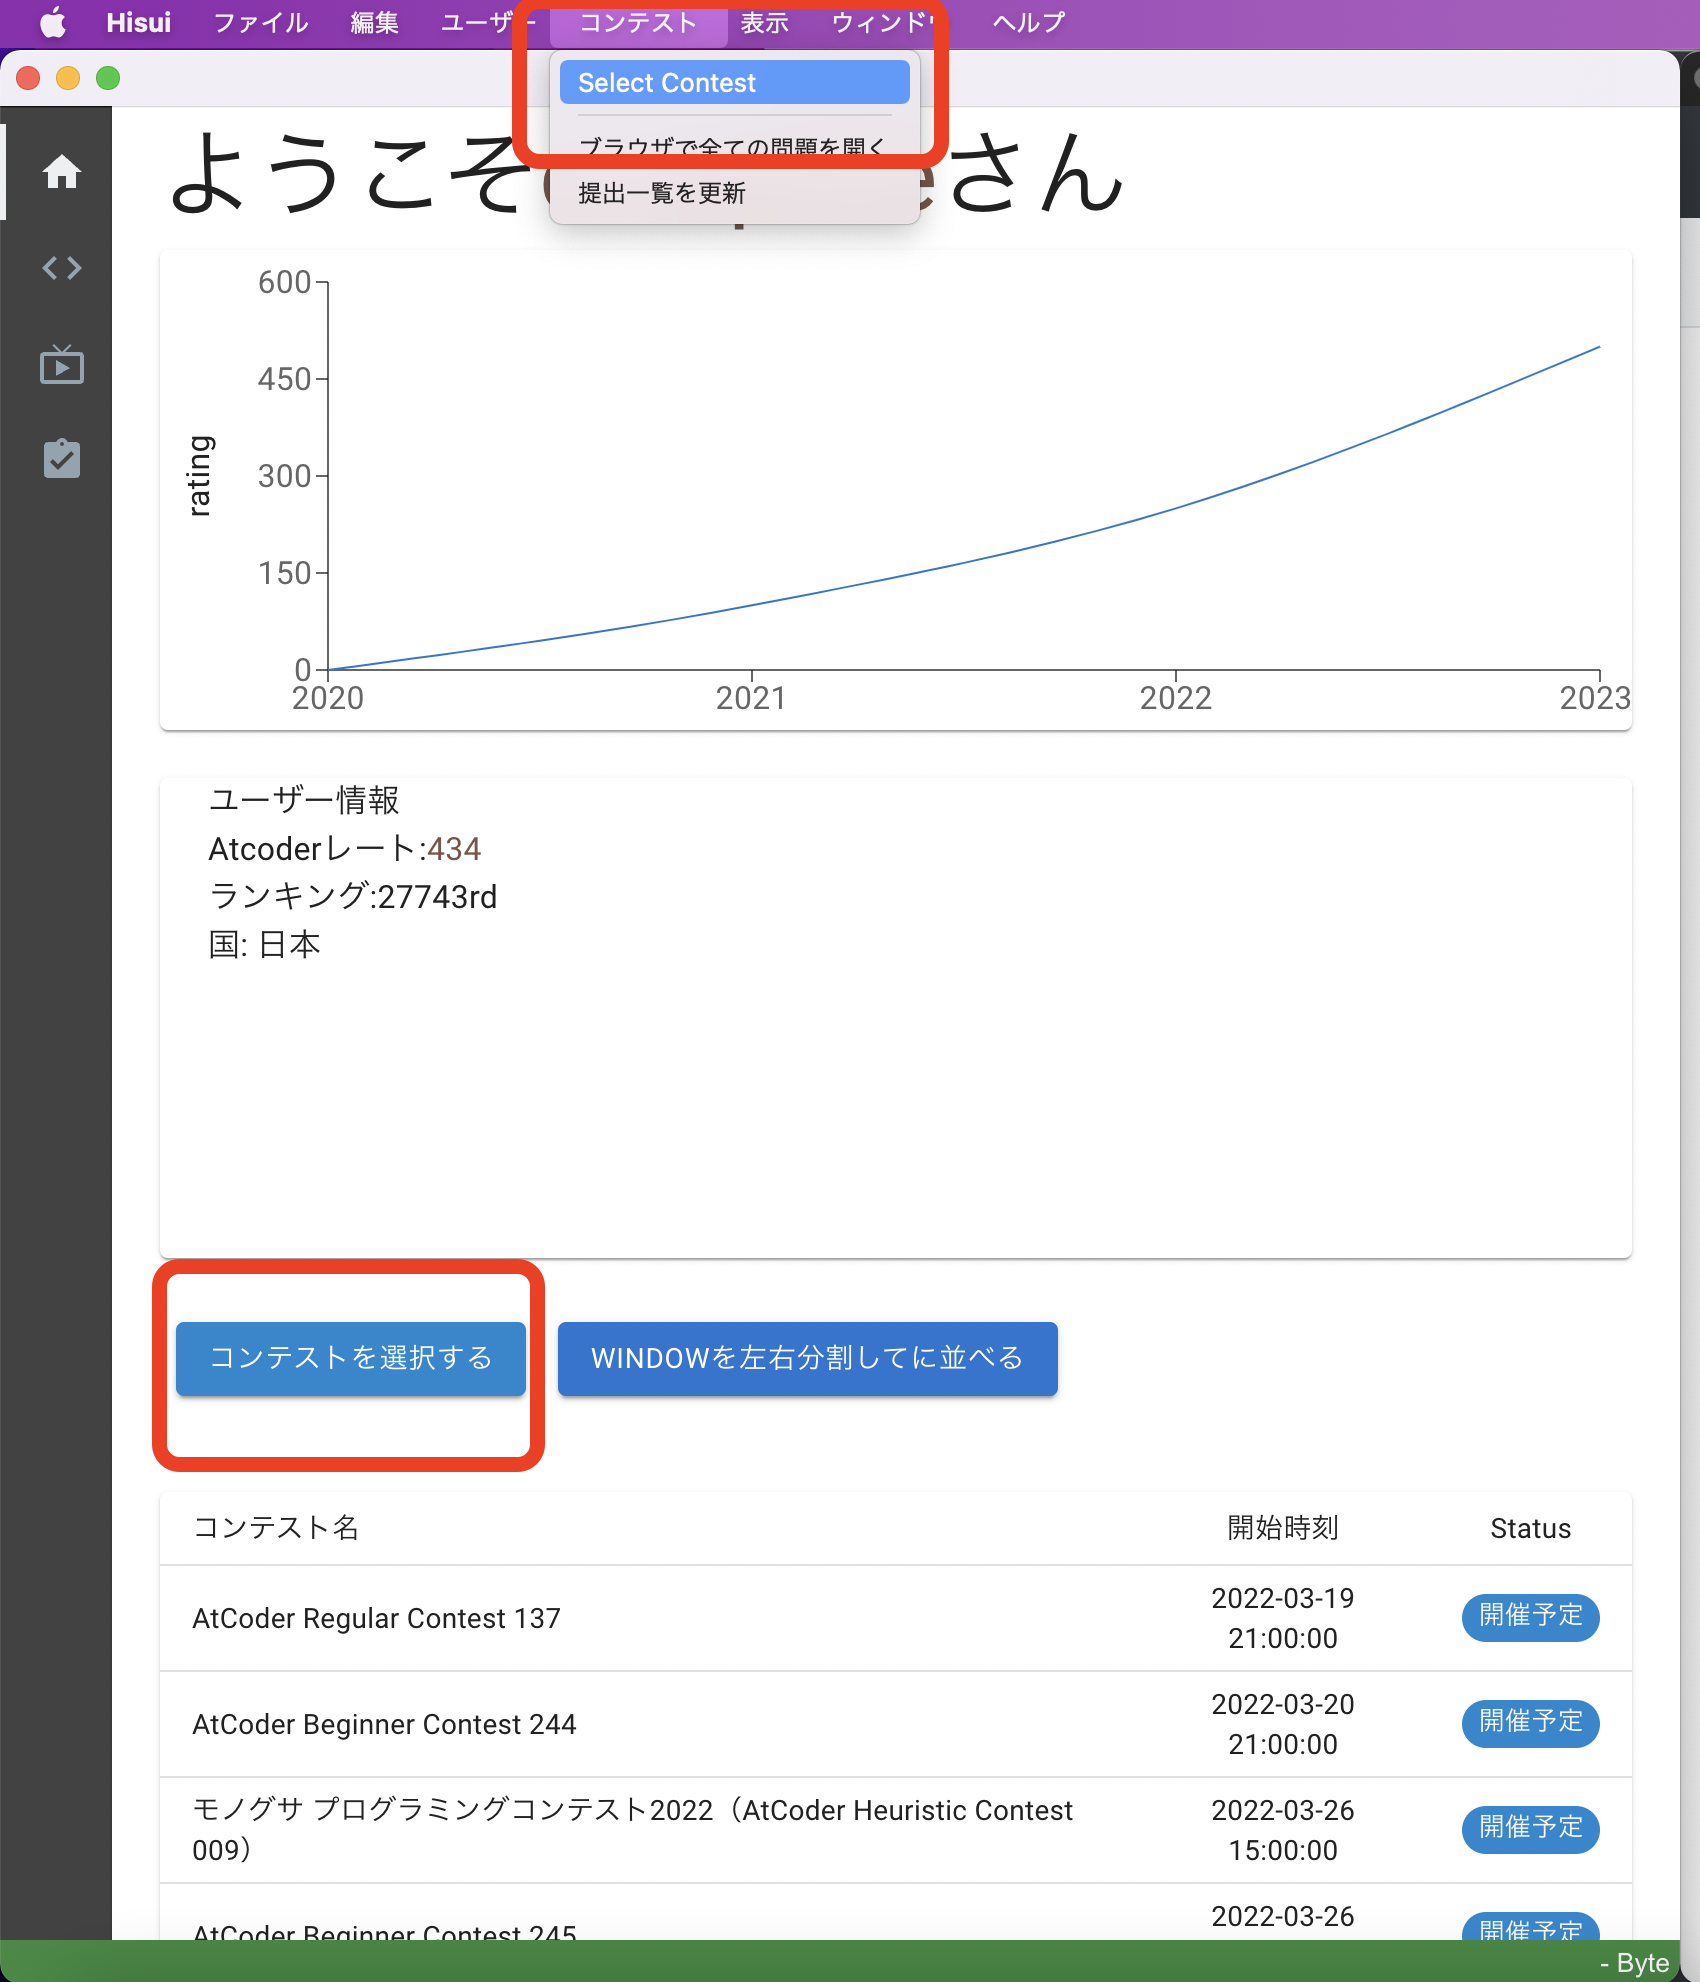This screenshot has height=1982, width=1700.
Task: Open the ユーザー menu
Action: [x=489, y=22]
